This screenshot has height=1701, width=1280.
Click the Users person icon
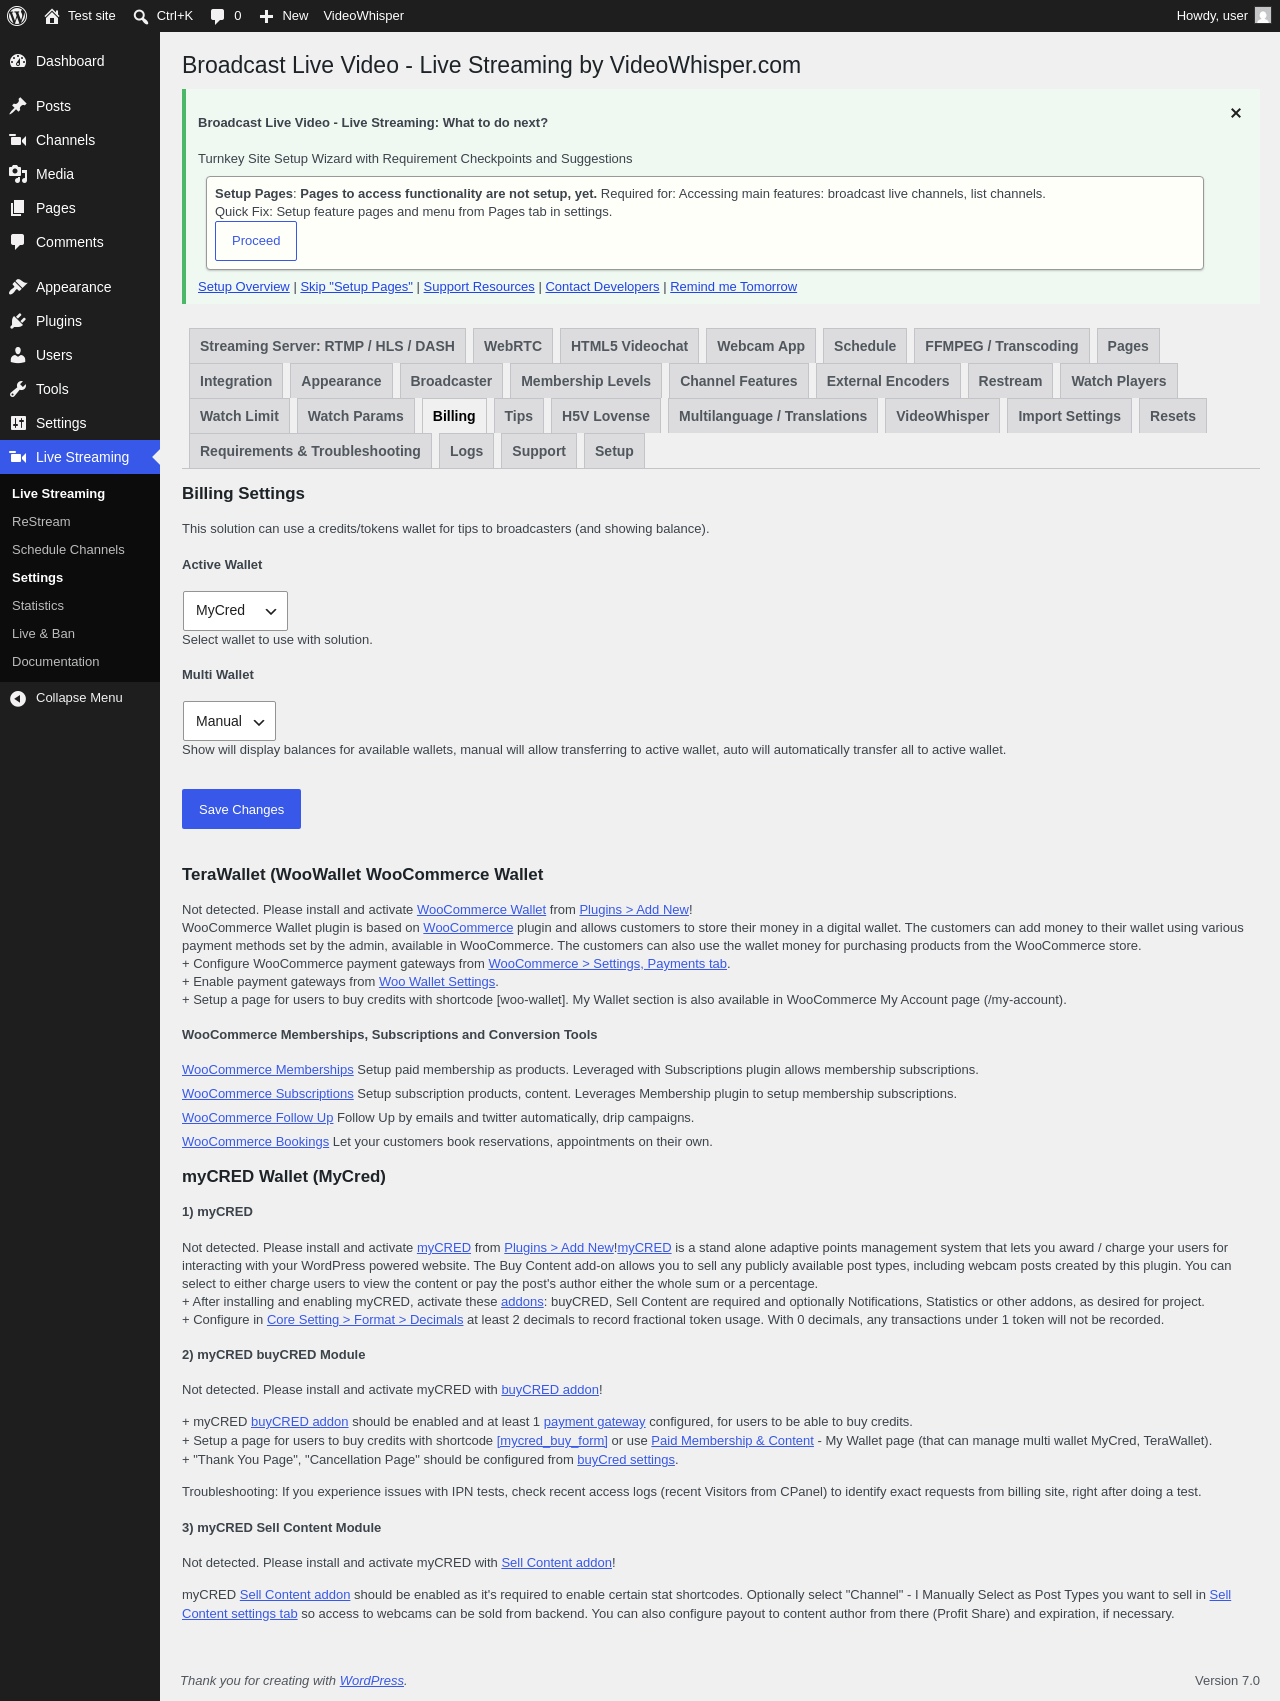[x=18, y=355]
